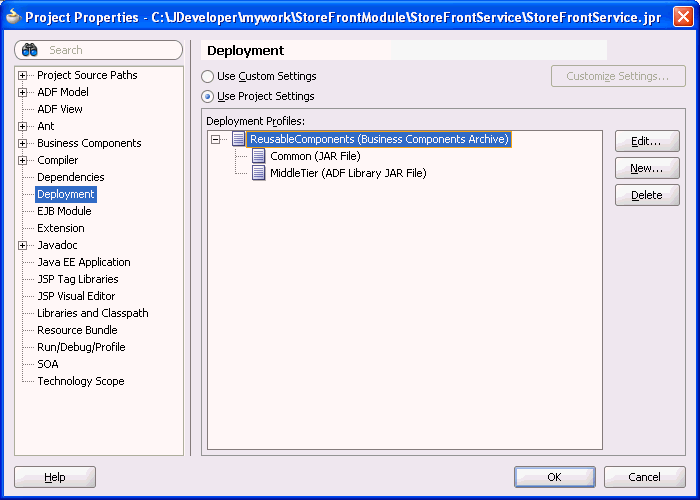Select the Deployment category
Viewport: 700px width, 500px height.
coord(66,194)
